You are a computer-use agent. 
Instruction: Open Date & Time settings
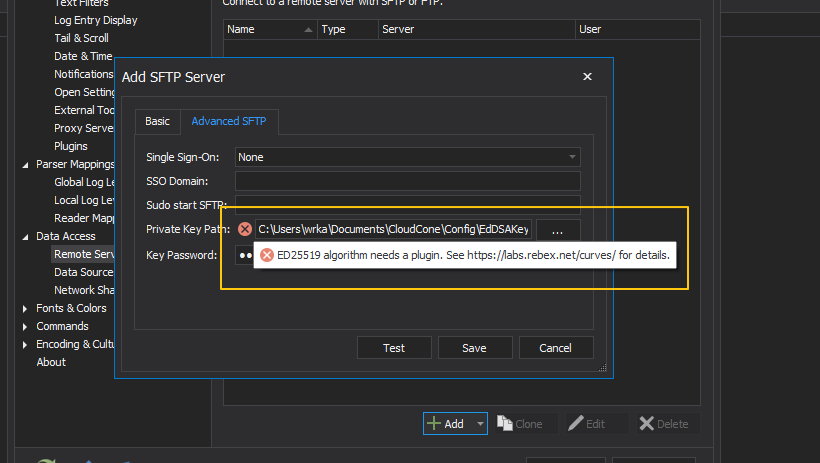tap(83, 56)
